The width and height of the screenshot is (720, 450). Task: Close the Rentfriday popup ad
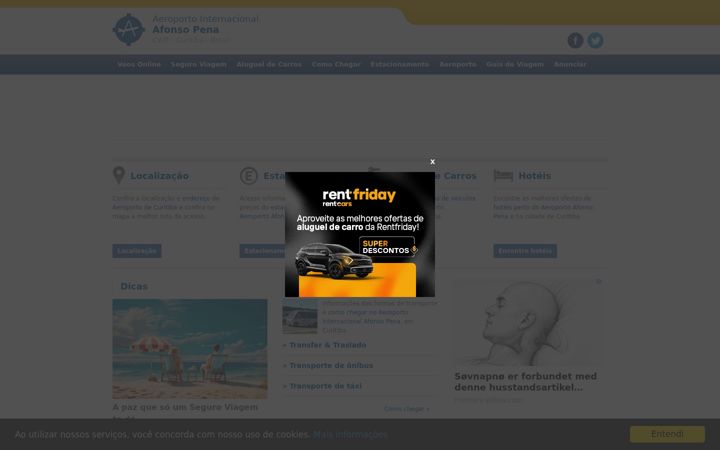(x=432, y=162)
